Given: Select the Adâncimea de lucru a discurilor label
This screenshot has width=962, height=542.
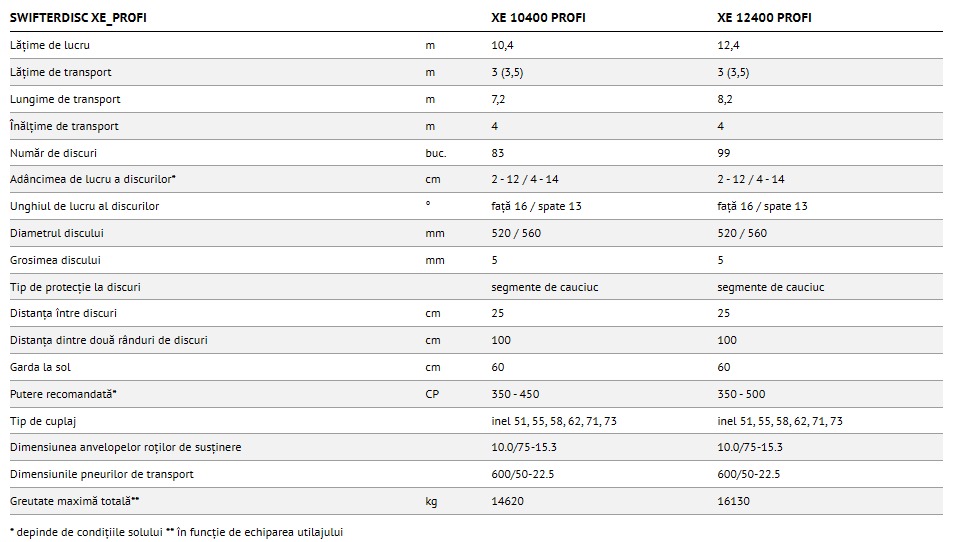Looking at the screenshot, I should [93, 179].
